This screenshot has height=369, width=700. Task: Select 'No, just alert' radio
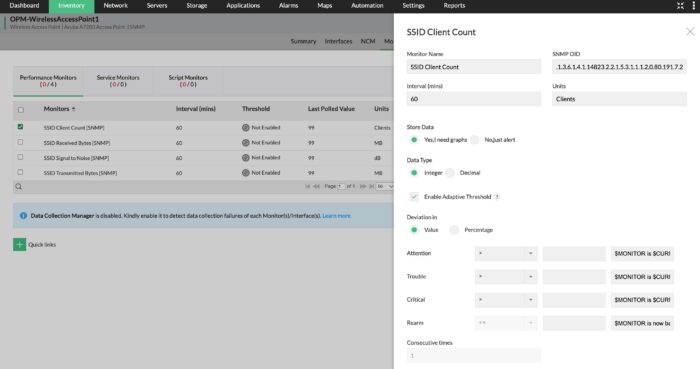(x=475, y=140)
